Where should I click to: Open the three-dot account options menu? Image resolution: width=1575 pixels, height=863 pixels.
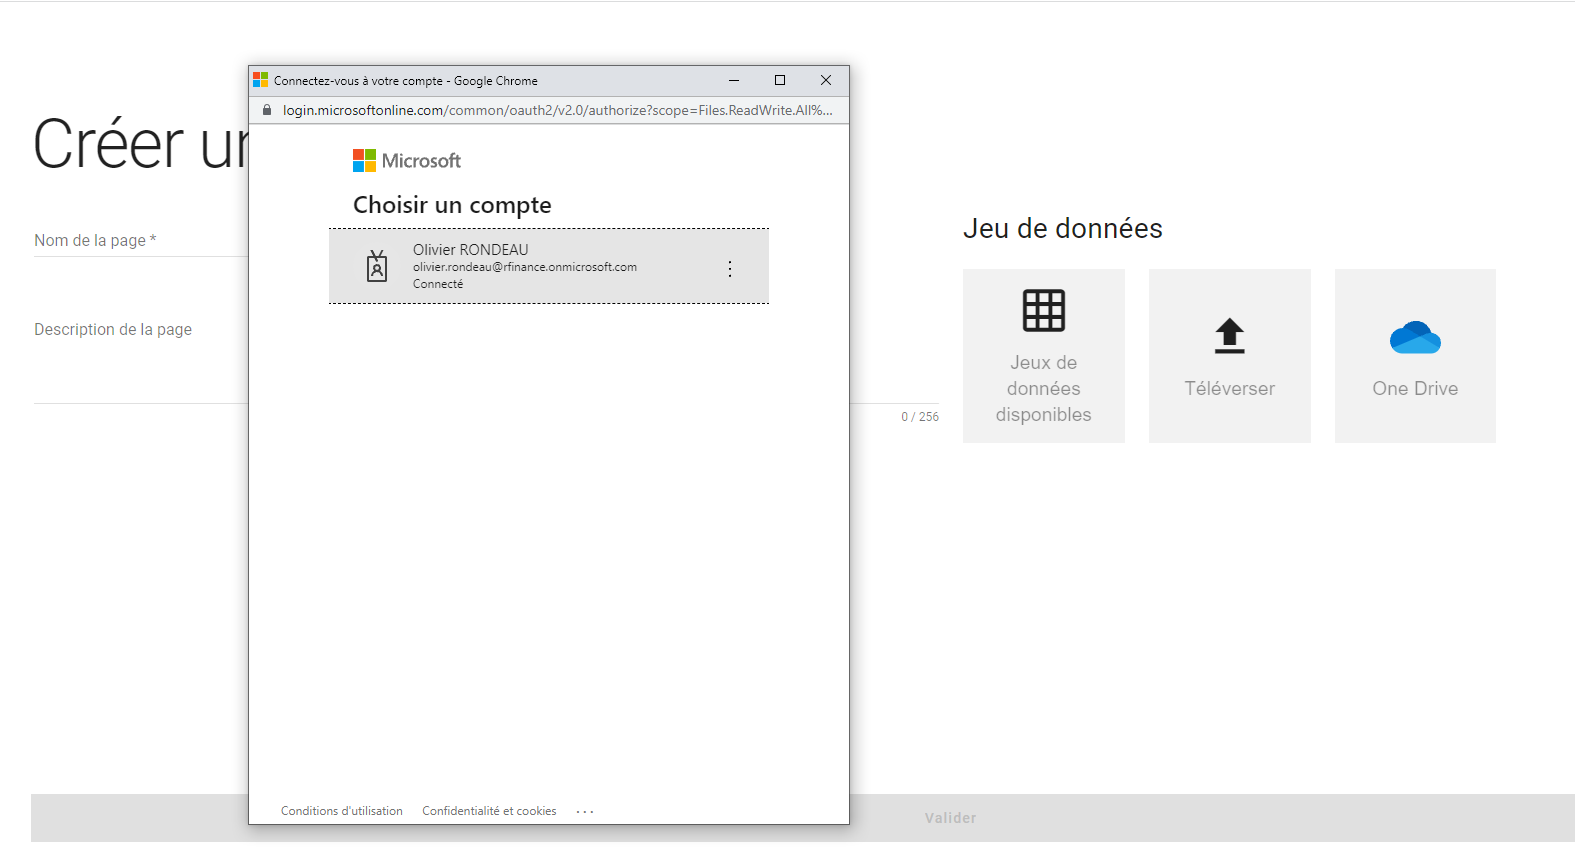pos(730,268)
